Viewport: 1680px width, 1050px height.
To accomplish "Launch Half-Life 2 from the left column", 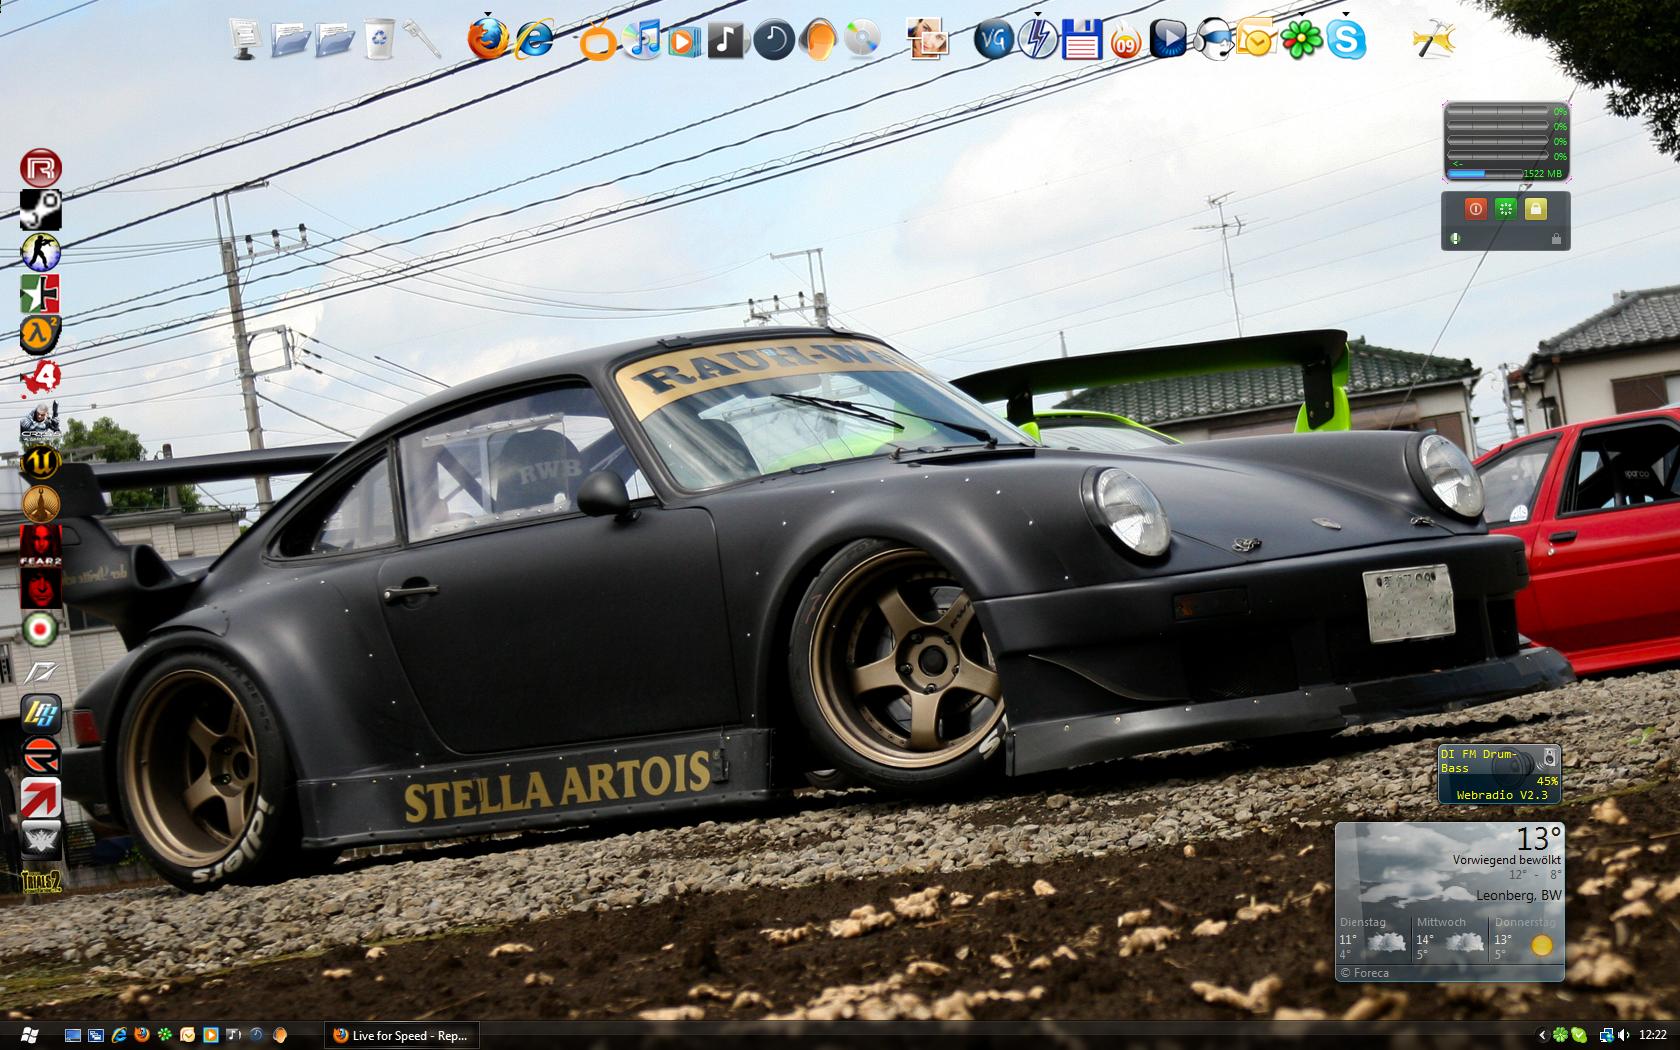I will pos(41,335).
